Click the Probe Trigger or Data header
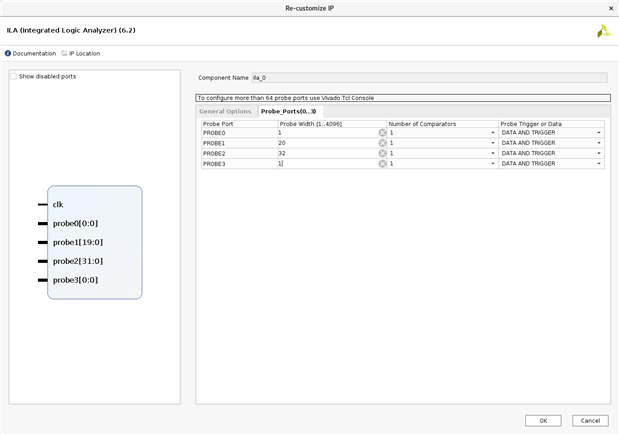 551,124
